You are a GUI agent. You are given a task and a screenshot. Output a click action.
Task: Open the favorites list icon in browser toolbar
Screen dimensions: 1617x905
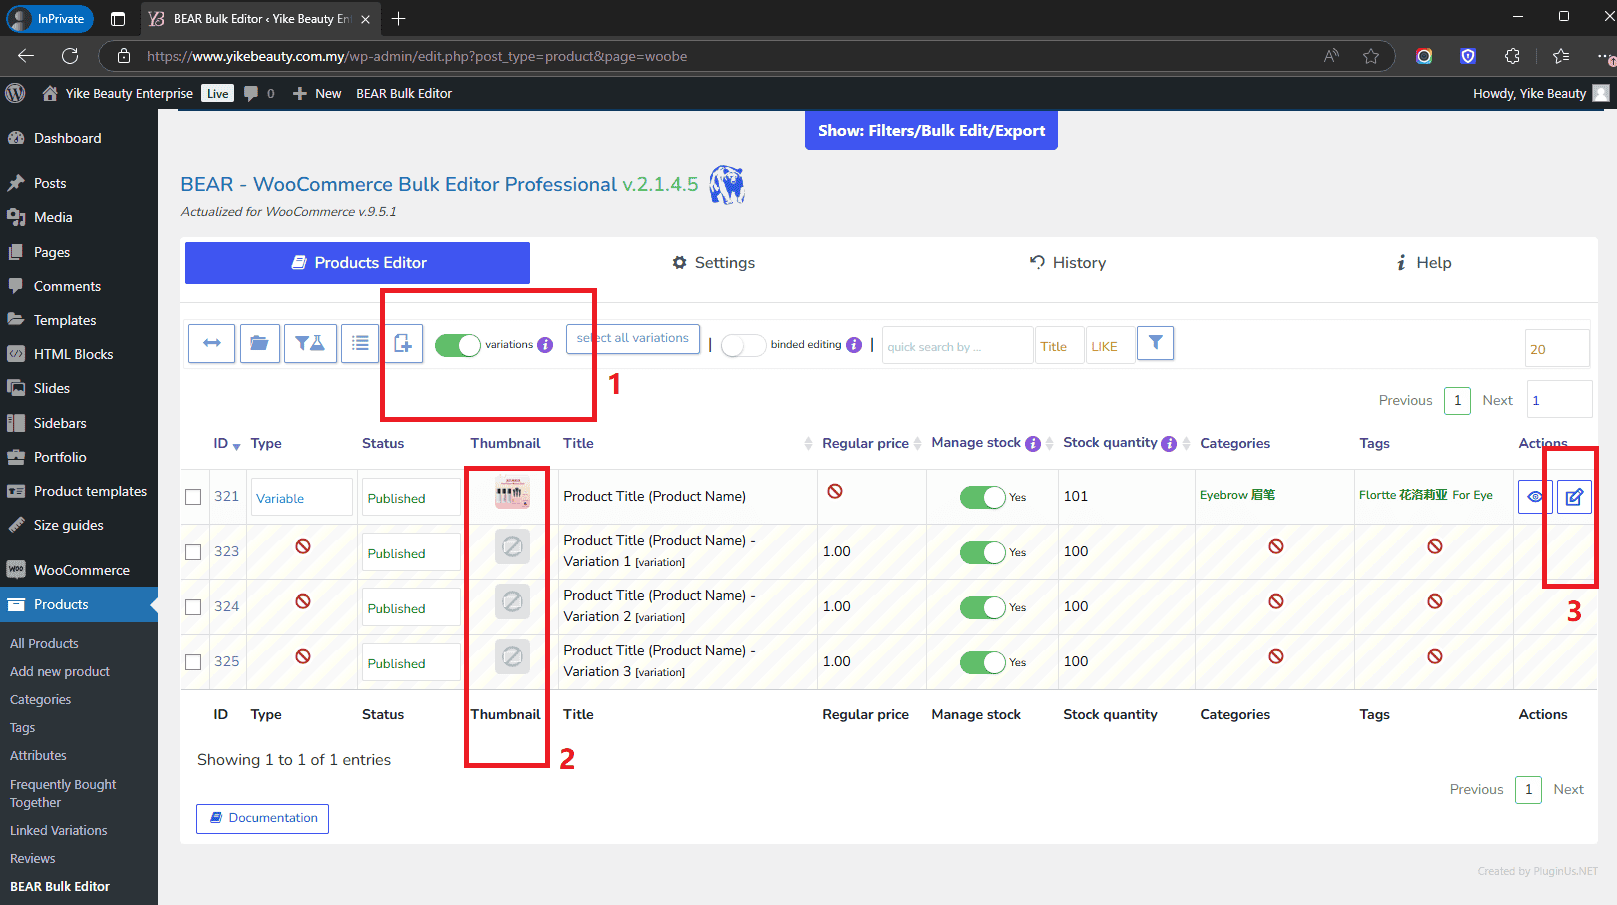click(x=1561, y=56)
